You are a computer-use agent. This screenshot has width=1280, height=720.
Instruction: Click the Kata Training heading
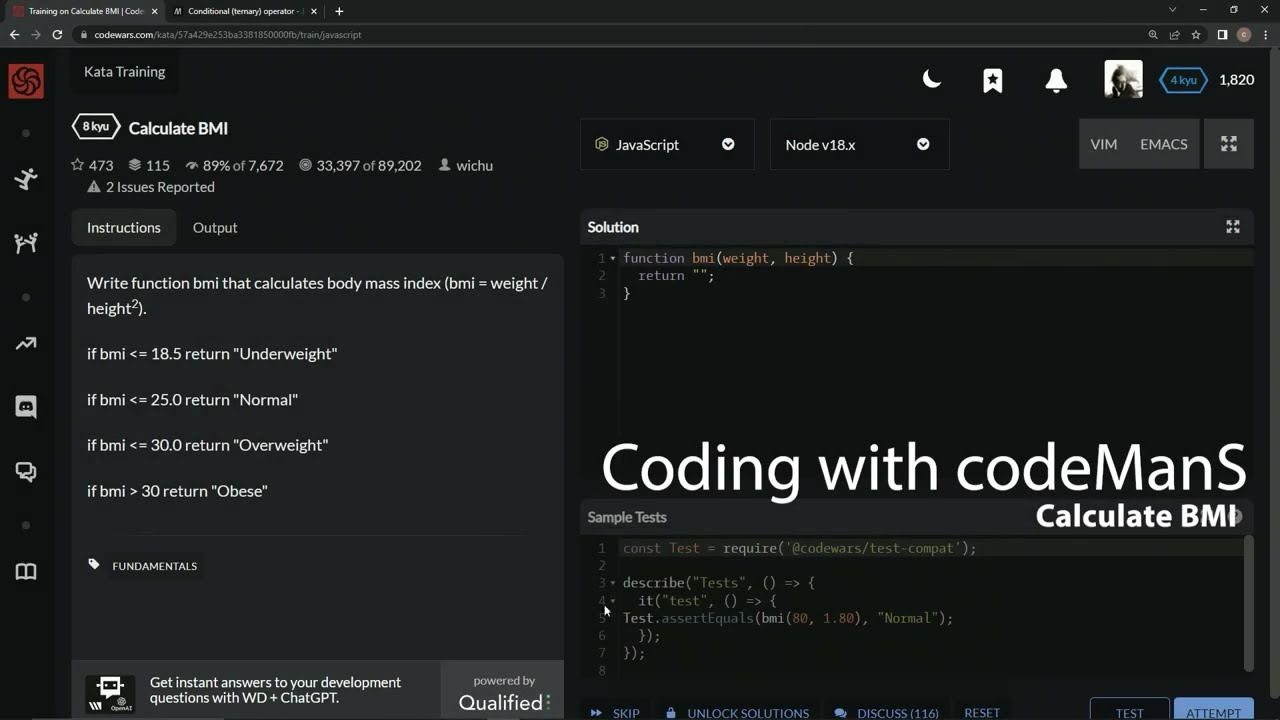pyautogui.click(x=125, y=72)
